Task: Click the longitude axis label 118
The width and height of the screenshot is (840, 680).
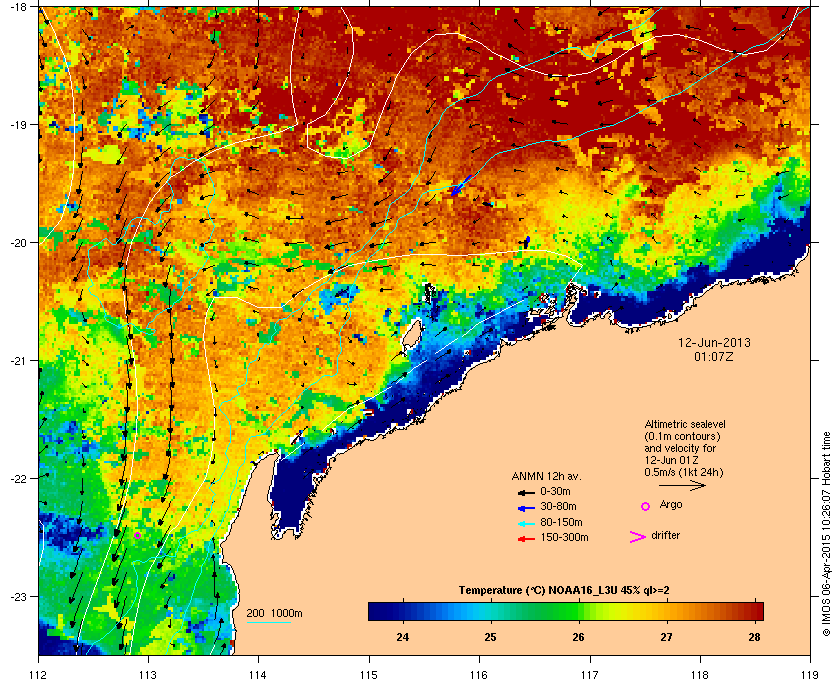Action: (700, 675)
